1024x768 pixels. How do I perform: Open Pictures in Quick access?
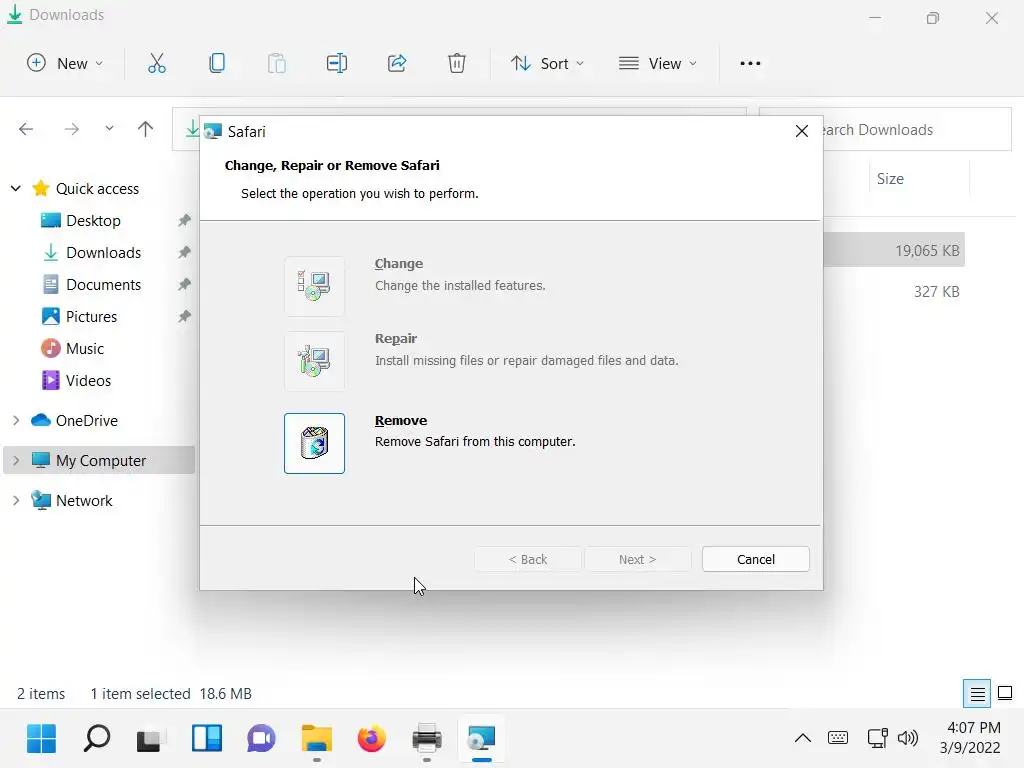(x=91, y=317)
